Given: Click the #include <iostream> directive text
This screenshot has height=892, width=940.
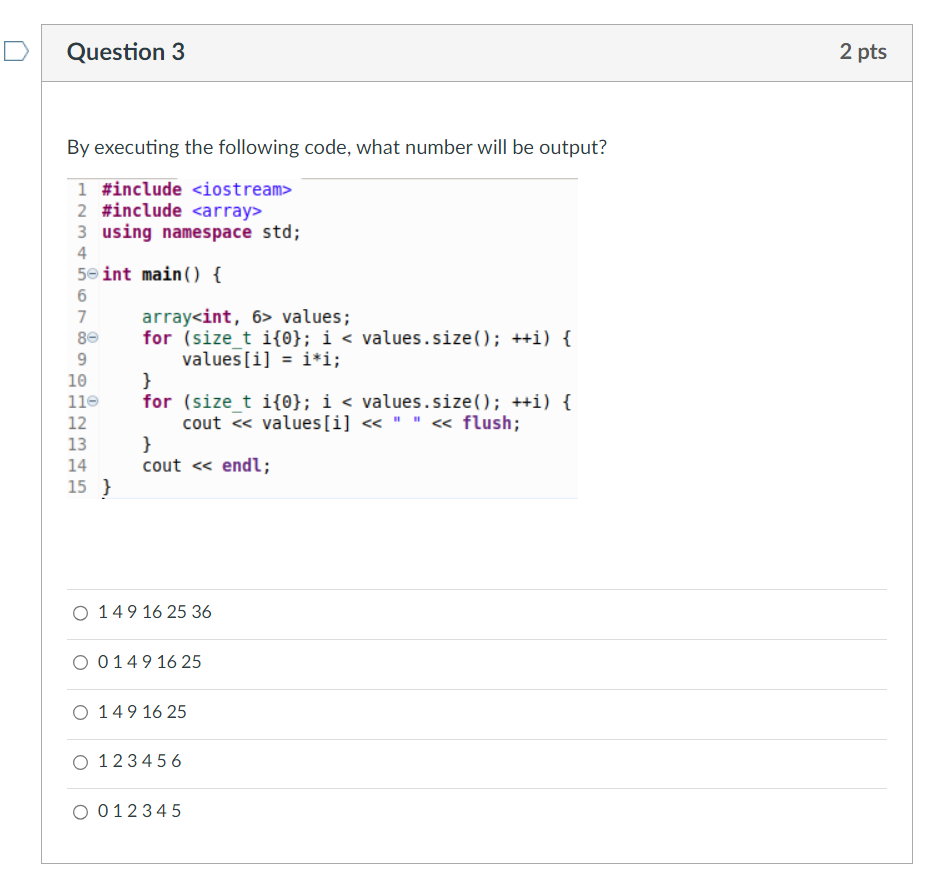Looking at the screenshot, I should coord(195,189).
